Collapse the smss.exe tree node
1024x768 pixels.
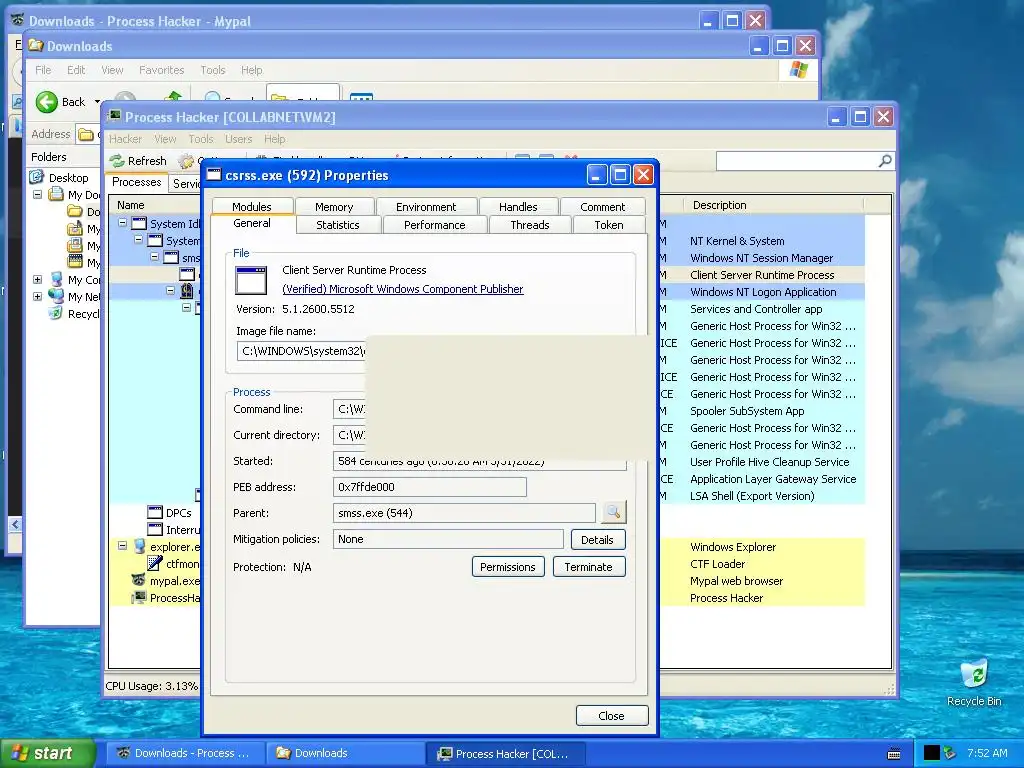(155, 257)
